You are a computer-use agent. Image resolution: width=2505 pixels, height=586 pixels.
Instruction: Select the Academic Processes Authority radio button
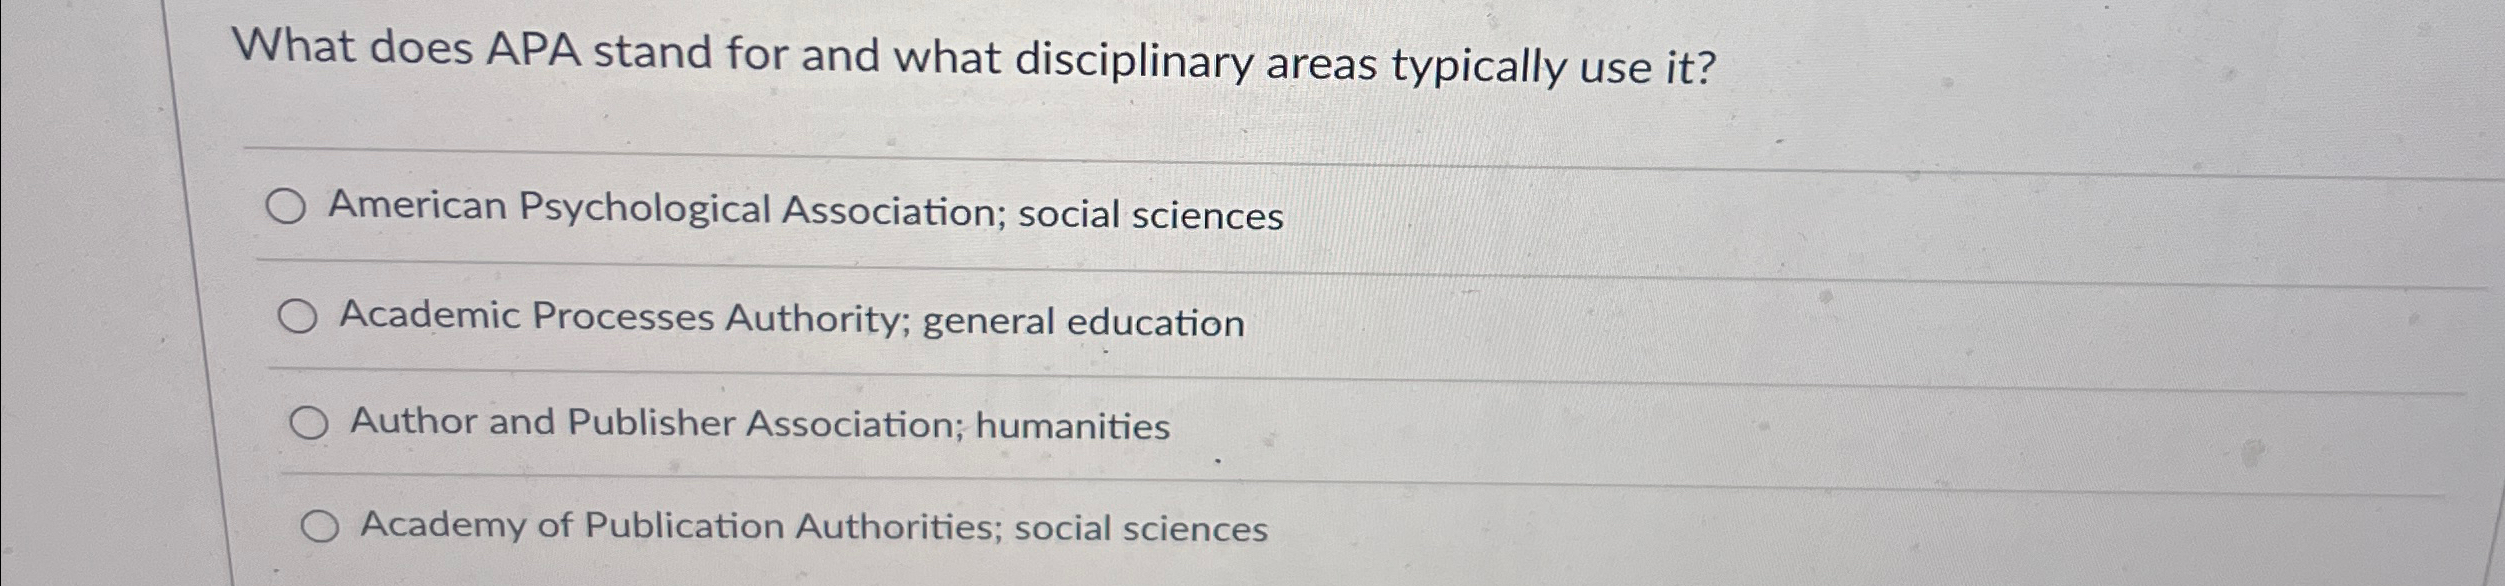297,317
